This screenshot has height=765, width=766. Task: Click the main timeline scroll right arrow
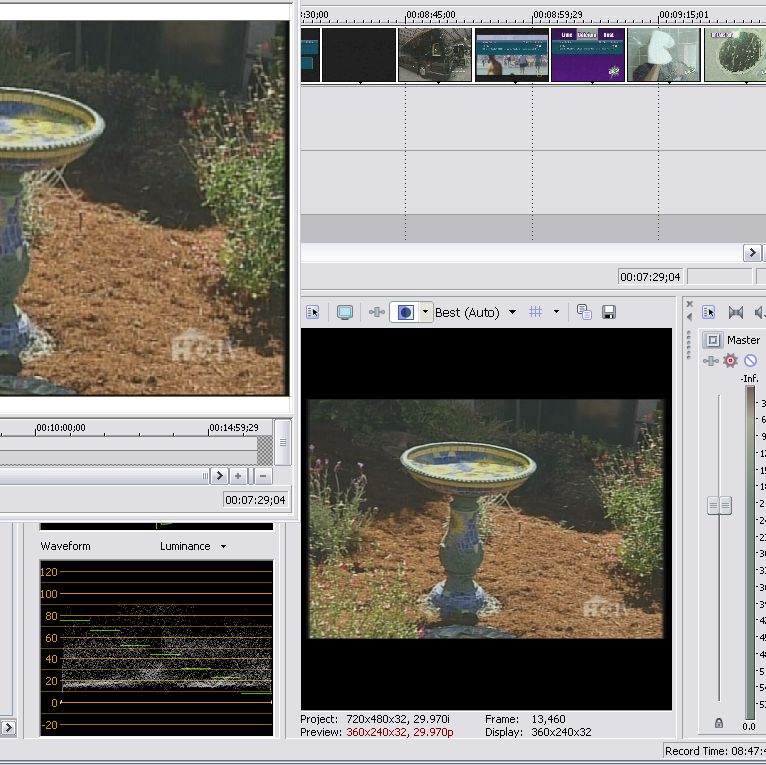pyautogui.click(x=752, y=253)
